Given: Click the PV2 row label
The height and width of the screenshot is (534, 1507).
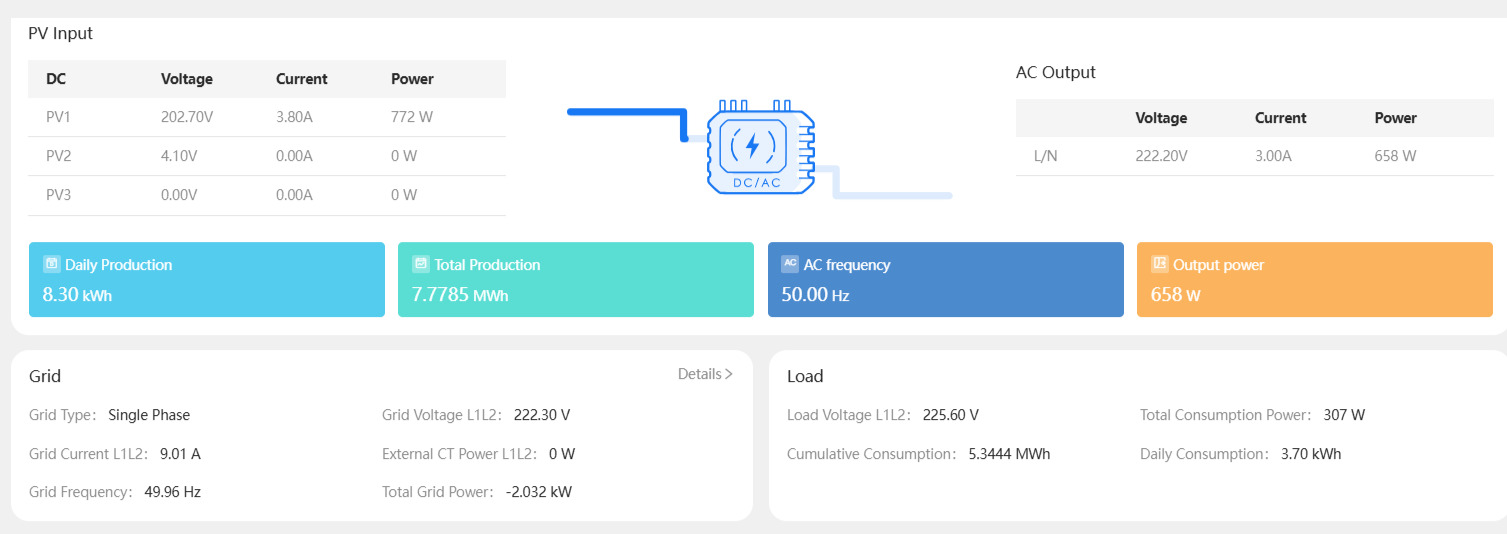Looking at the screenshot, I should [58, 156].
